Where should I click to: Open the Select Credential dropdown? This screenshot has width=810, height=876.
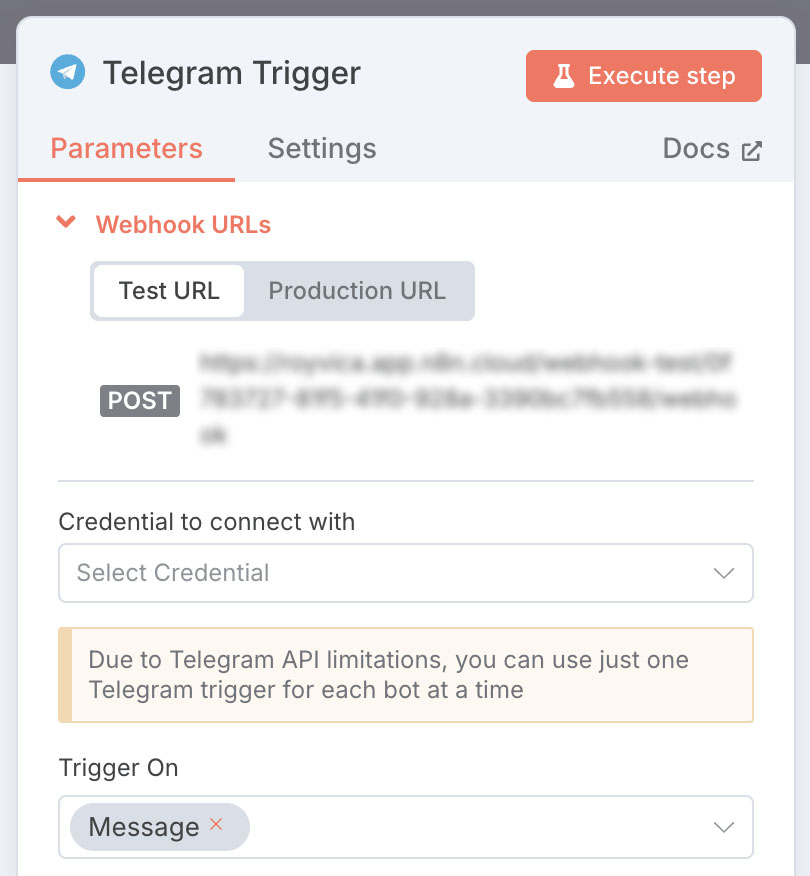[390, 573]
